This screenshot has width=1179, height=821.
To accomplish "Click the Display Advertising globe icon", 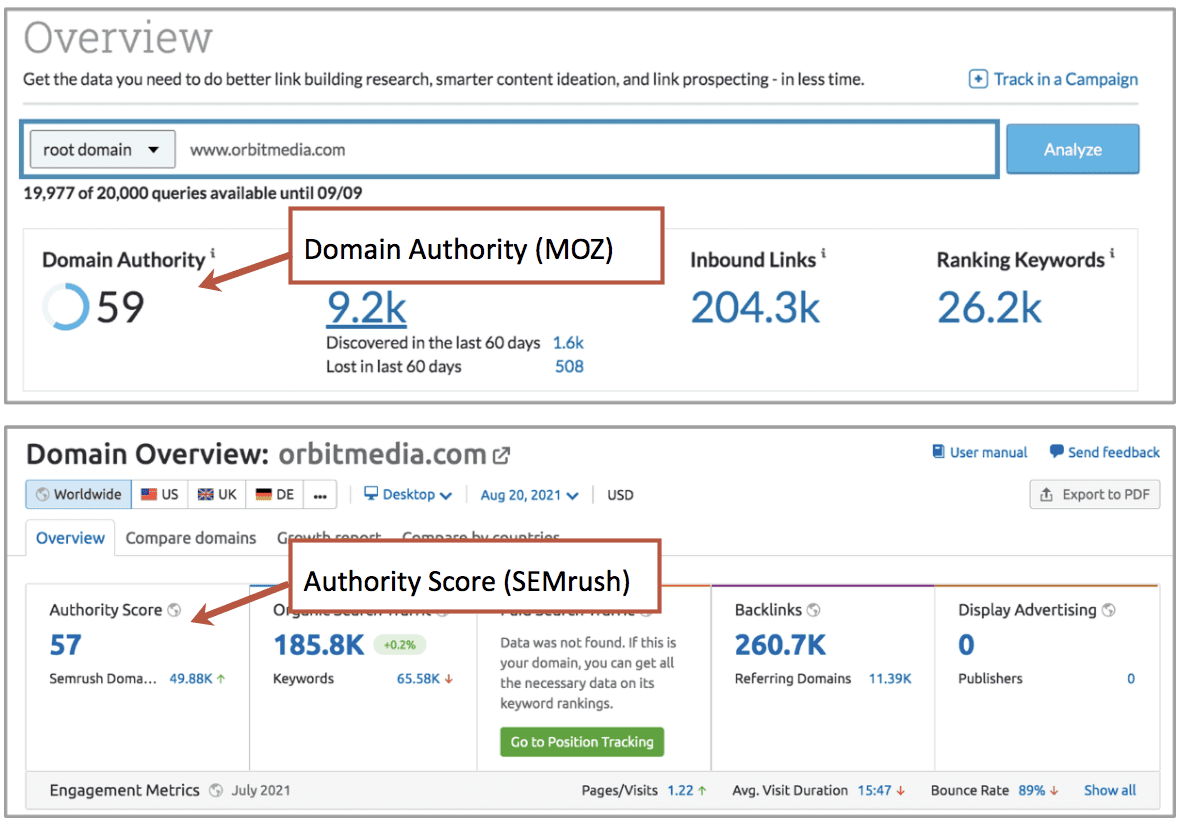I will pos(1108,610).
